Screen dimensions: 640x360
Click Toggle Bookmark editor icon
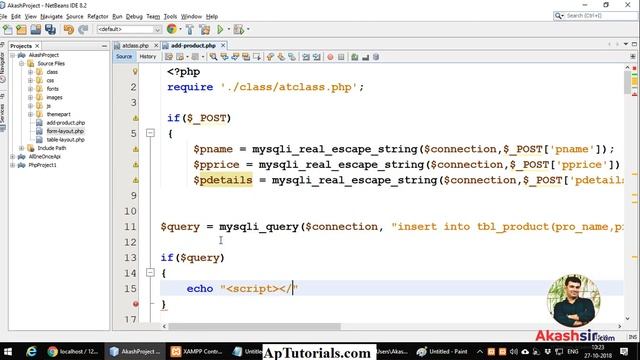pos(292,57)
